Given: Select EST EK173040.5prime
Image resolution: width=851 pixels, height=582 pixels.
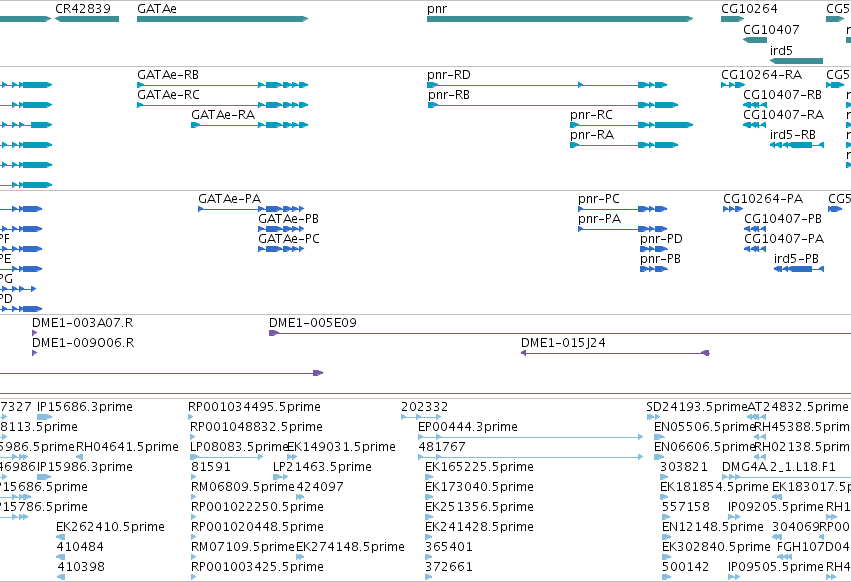Looking at the screenshot, I should point(479,487).
